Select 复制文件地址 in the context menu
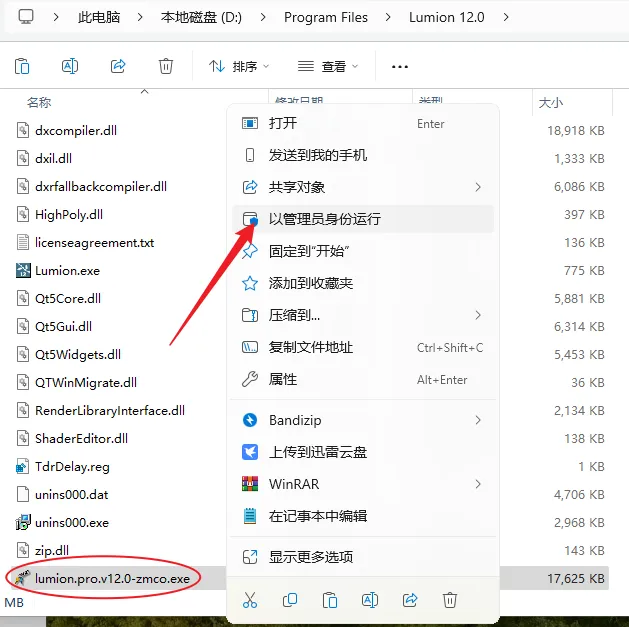Screen dimensions: 629x627 [363, 347]
